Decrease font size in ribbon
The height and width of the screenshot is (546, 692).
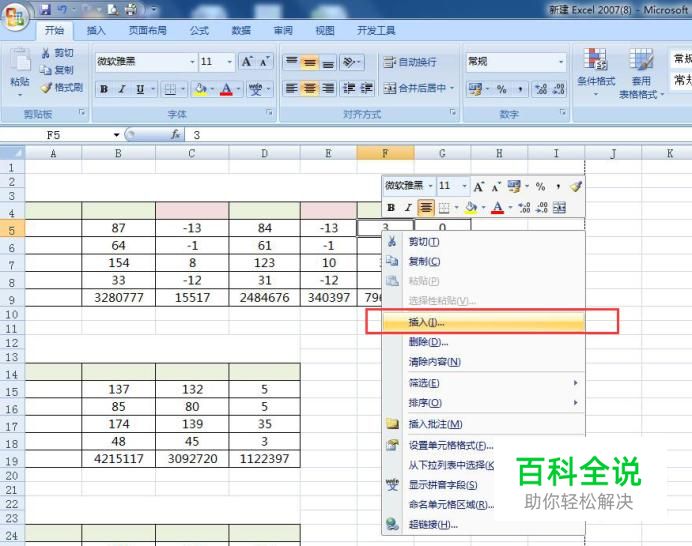264,62
